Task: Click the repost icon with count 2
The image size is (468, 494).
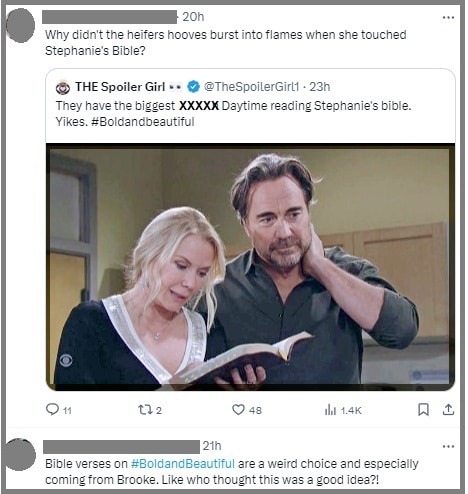Action: click(x=145, y=410)
